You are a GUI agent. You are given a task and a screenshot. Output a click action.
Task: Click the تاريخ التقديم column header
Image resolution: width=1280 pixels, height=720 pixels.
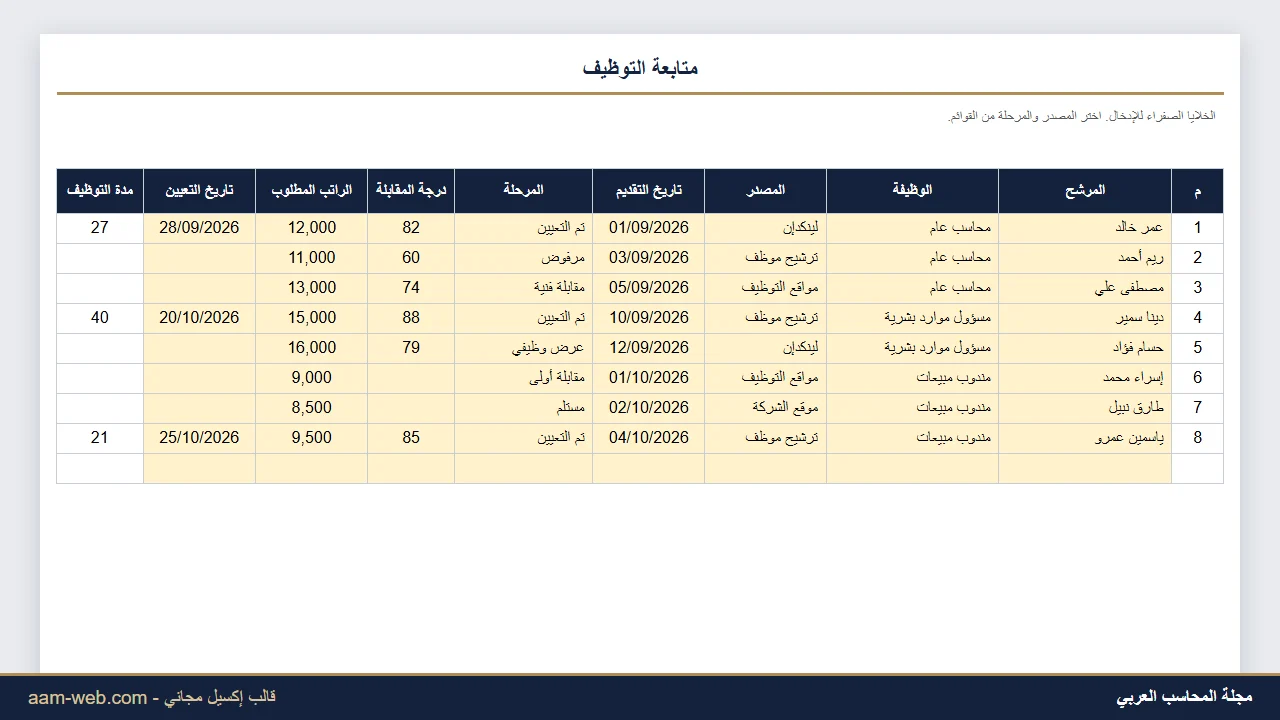click(649, 191)
